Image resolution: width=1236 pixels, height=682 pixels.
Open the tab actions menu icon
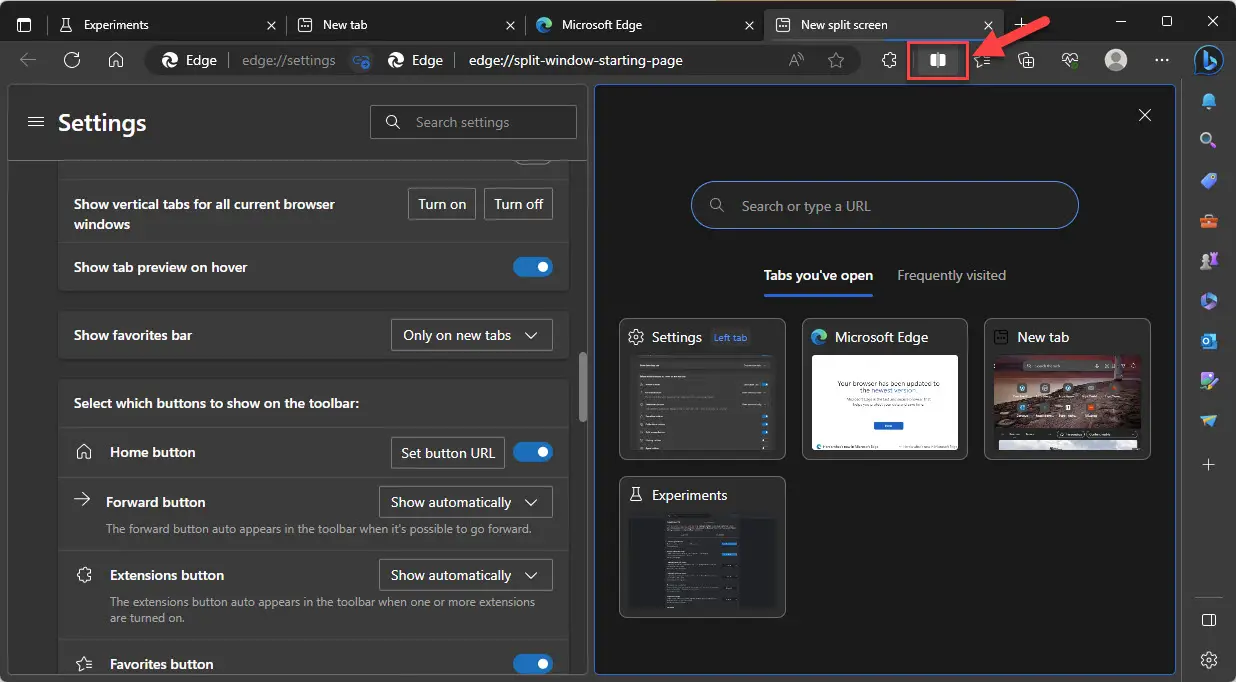point(24,24)
